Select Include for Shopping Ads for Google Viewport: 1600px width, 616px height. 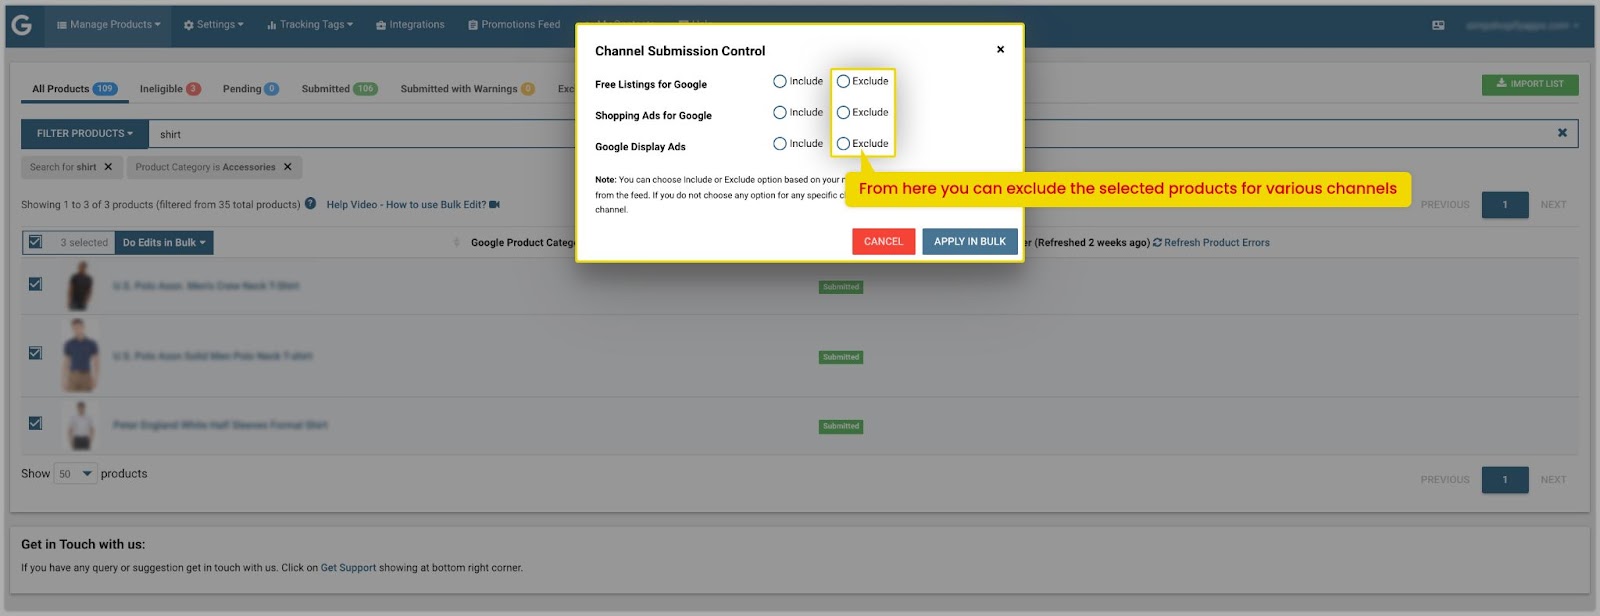780,113
